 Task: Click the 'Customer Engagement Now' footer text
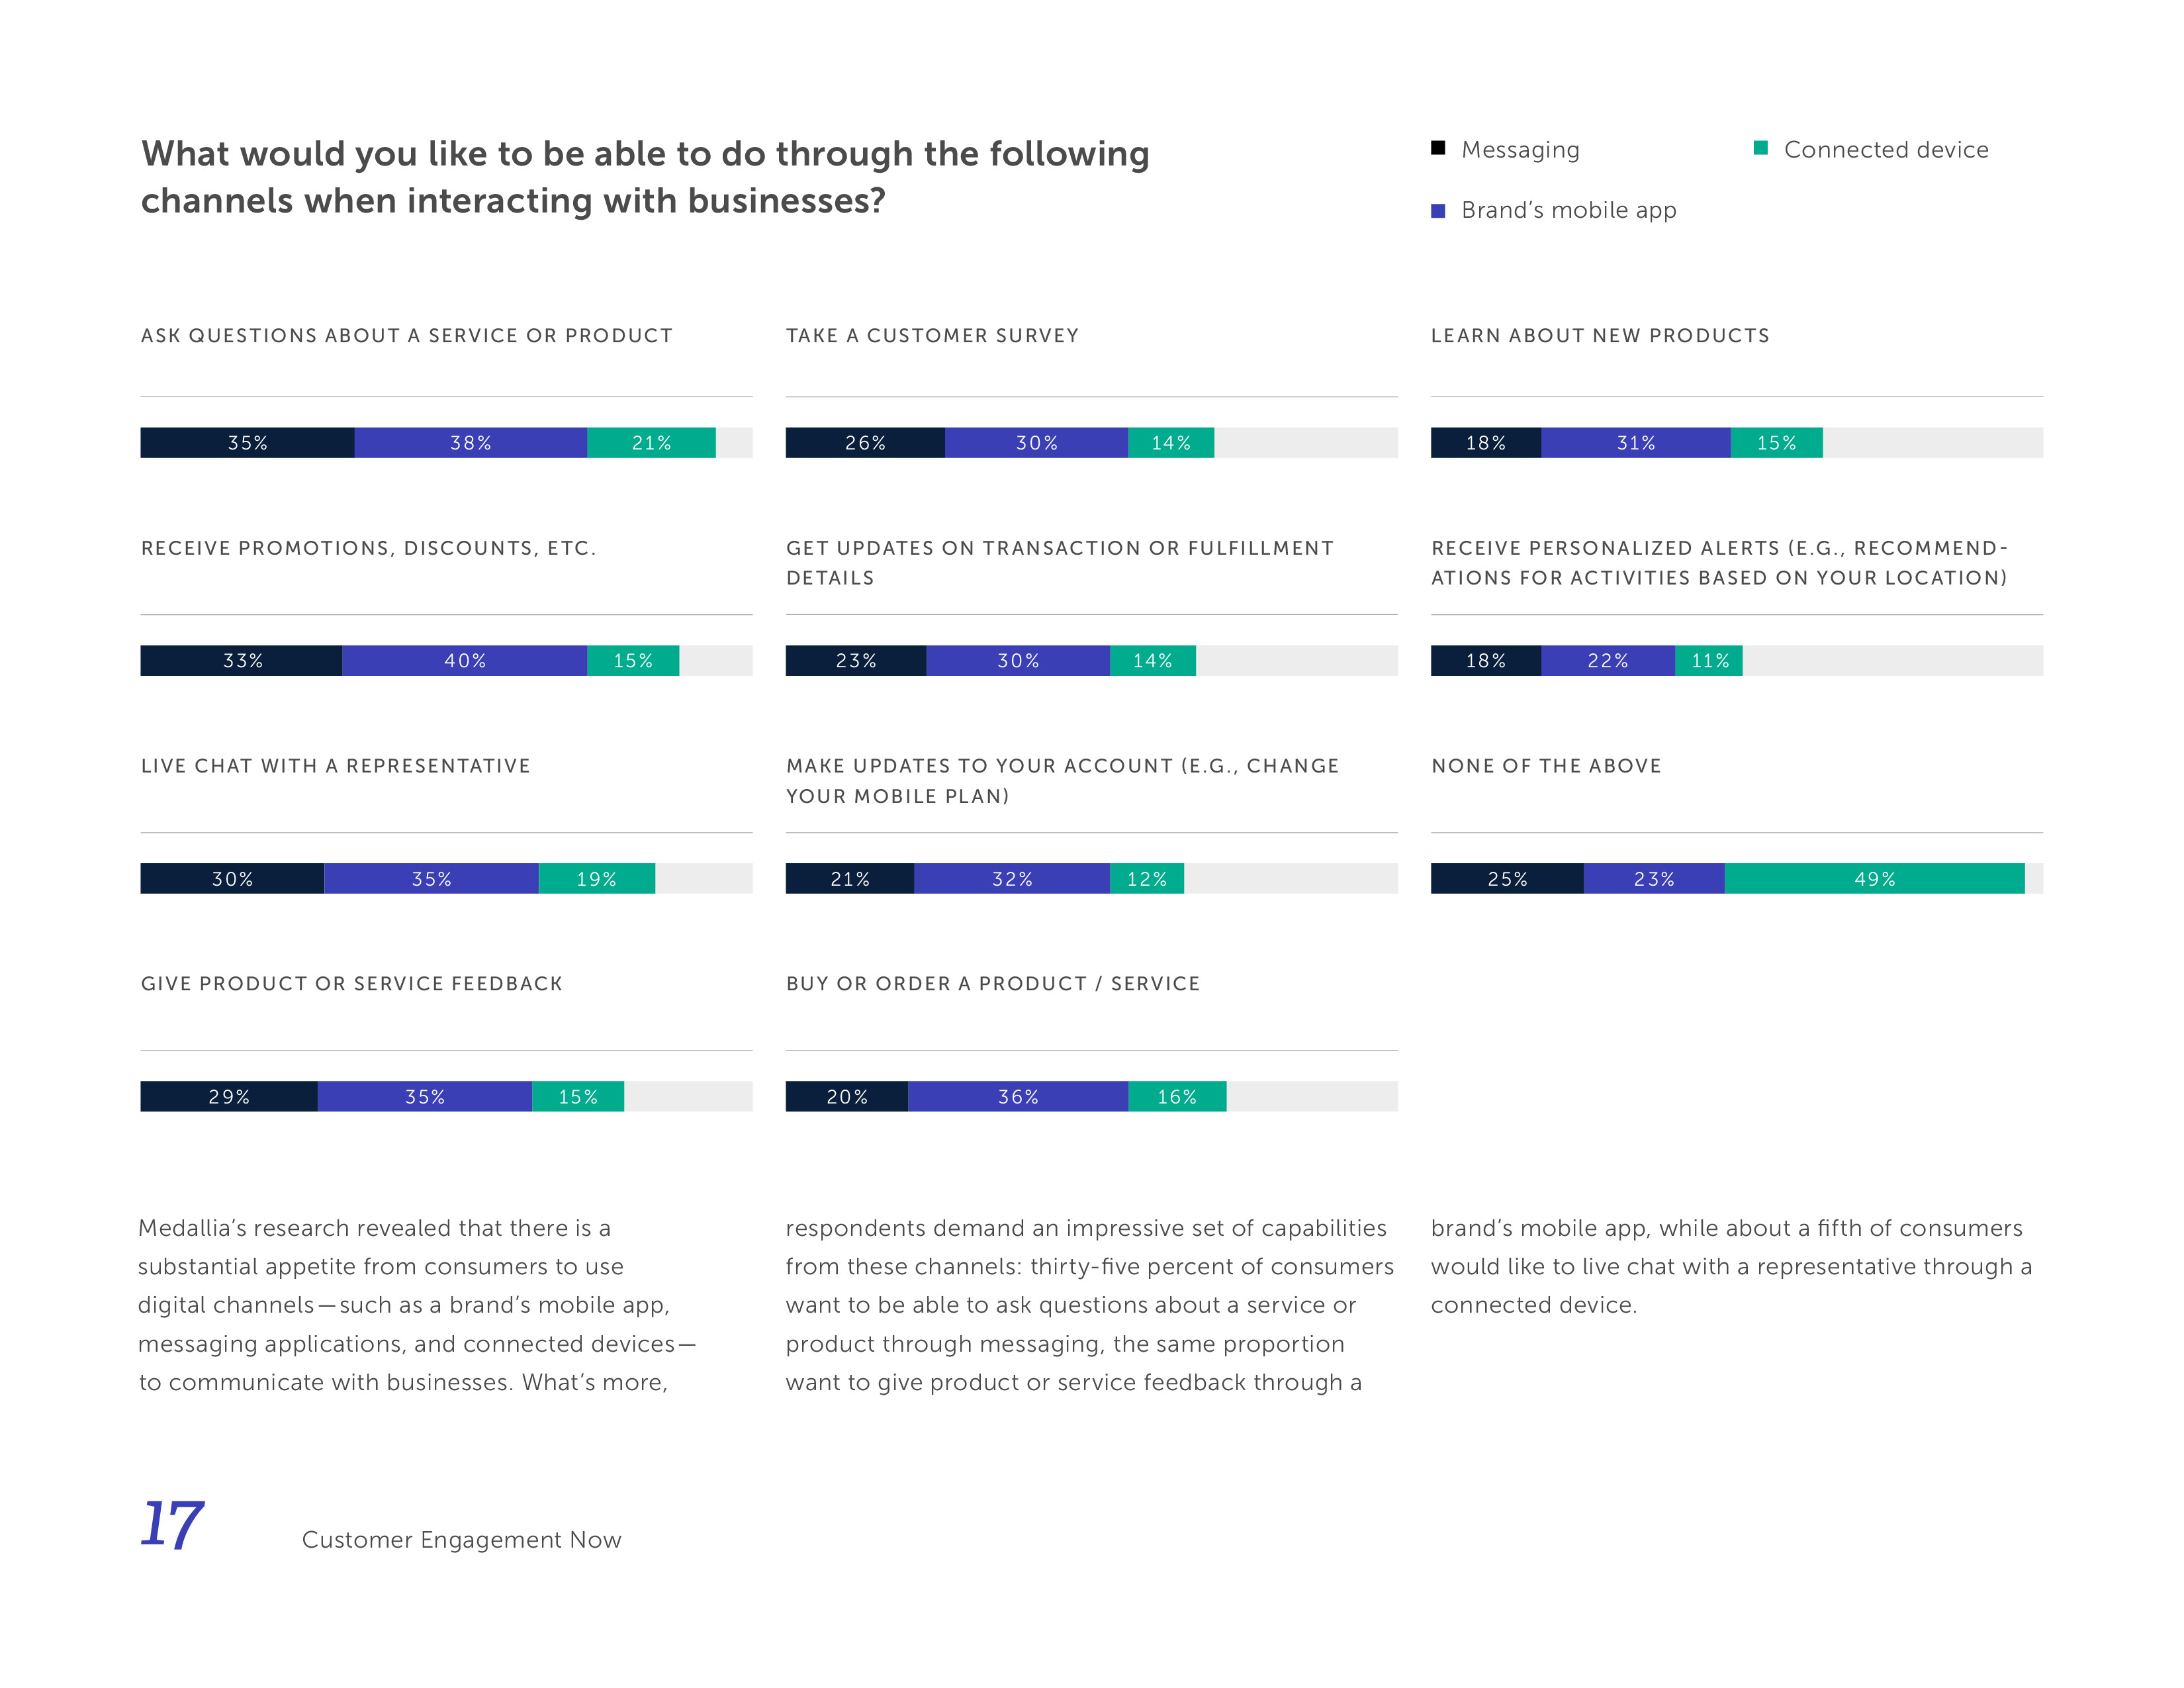[x=461, y=1540]
